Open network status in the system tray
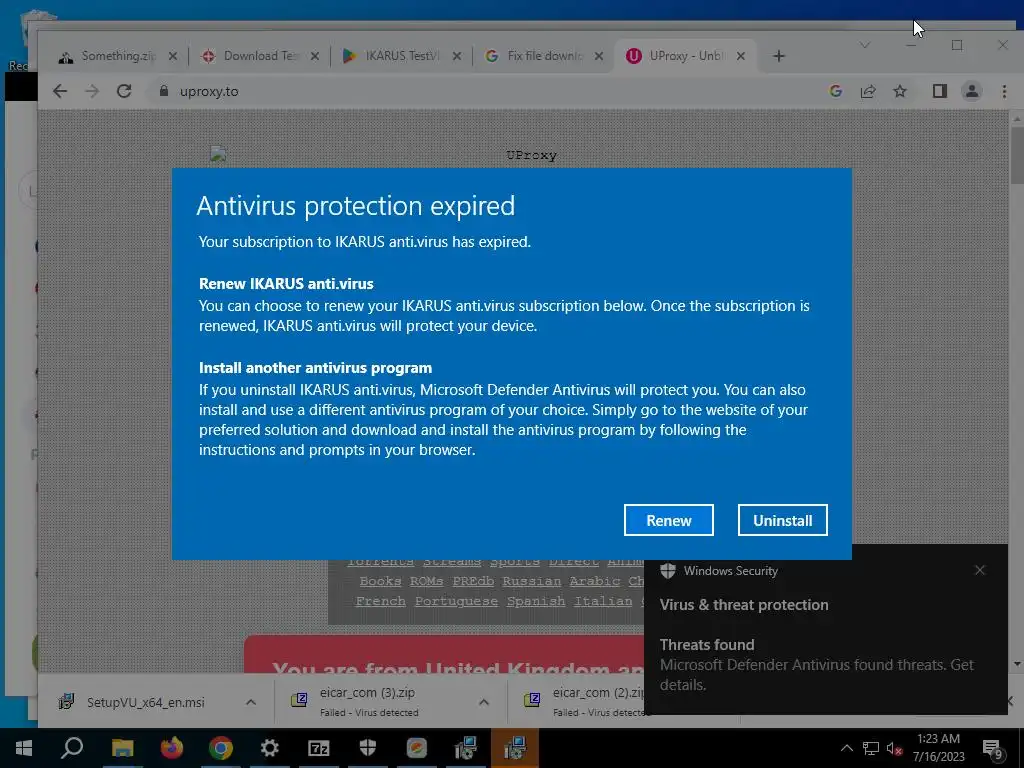1024x768 pixels. coord(871,748)
